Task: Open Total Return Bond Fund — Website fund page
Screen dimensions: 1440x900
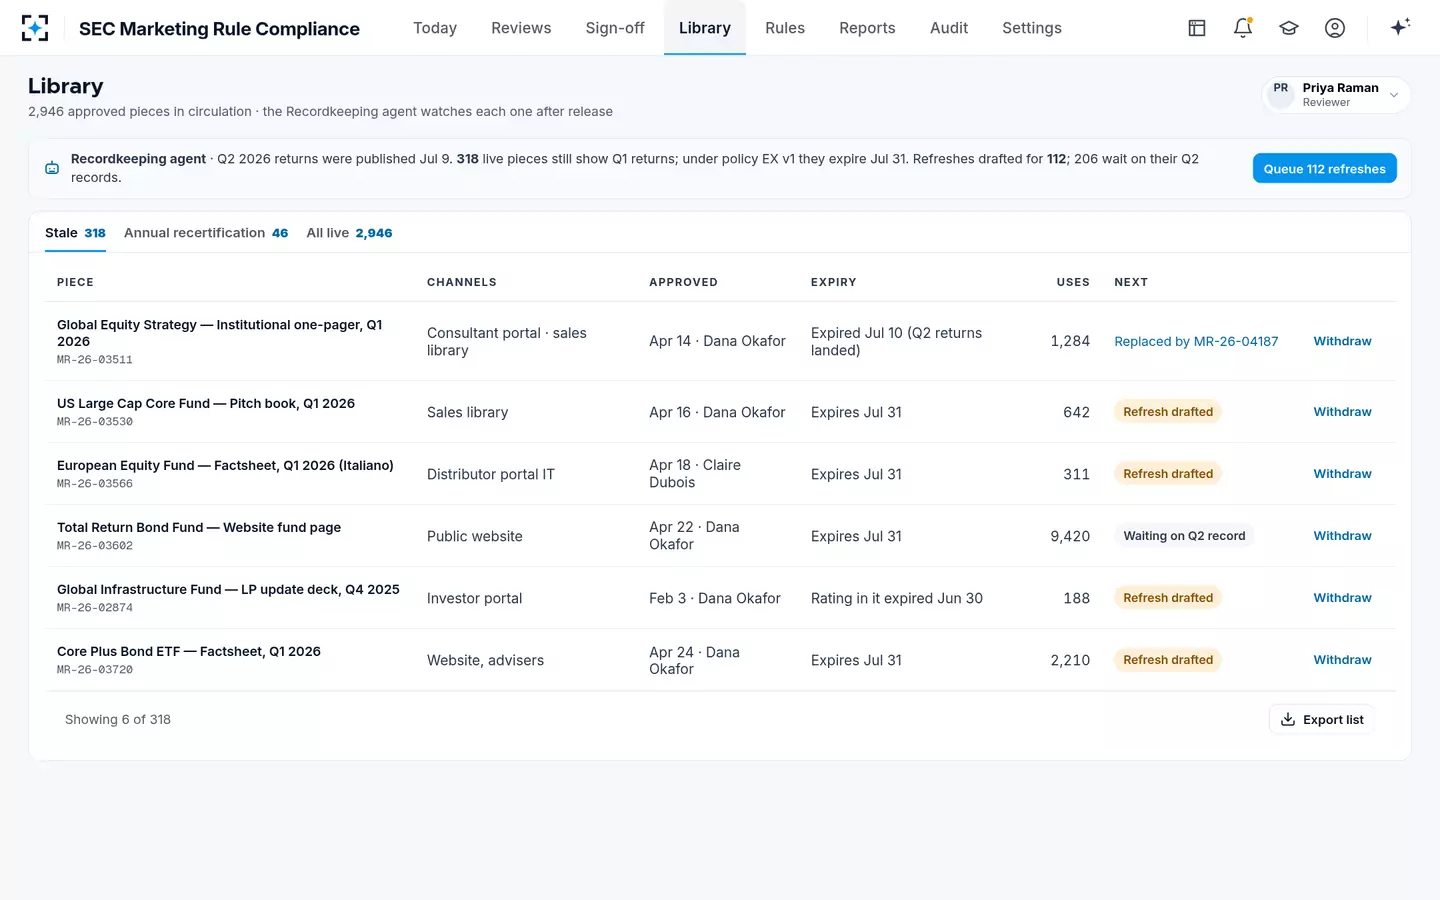Action: [x=199, y=527]
